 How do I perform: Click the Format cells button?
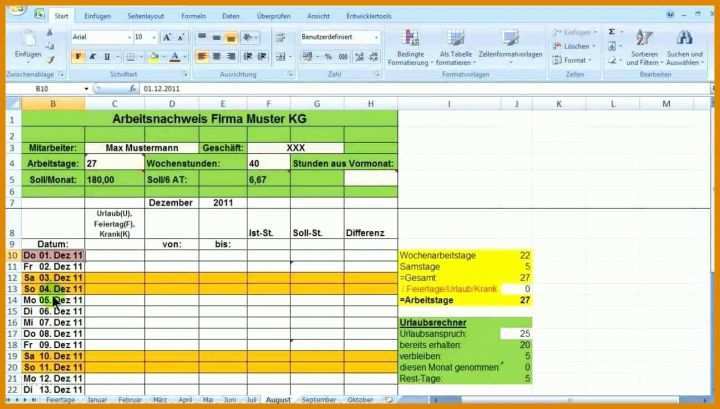coord(573,60)
